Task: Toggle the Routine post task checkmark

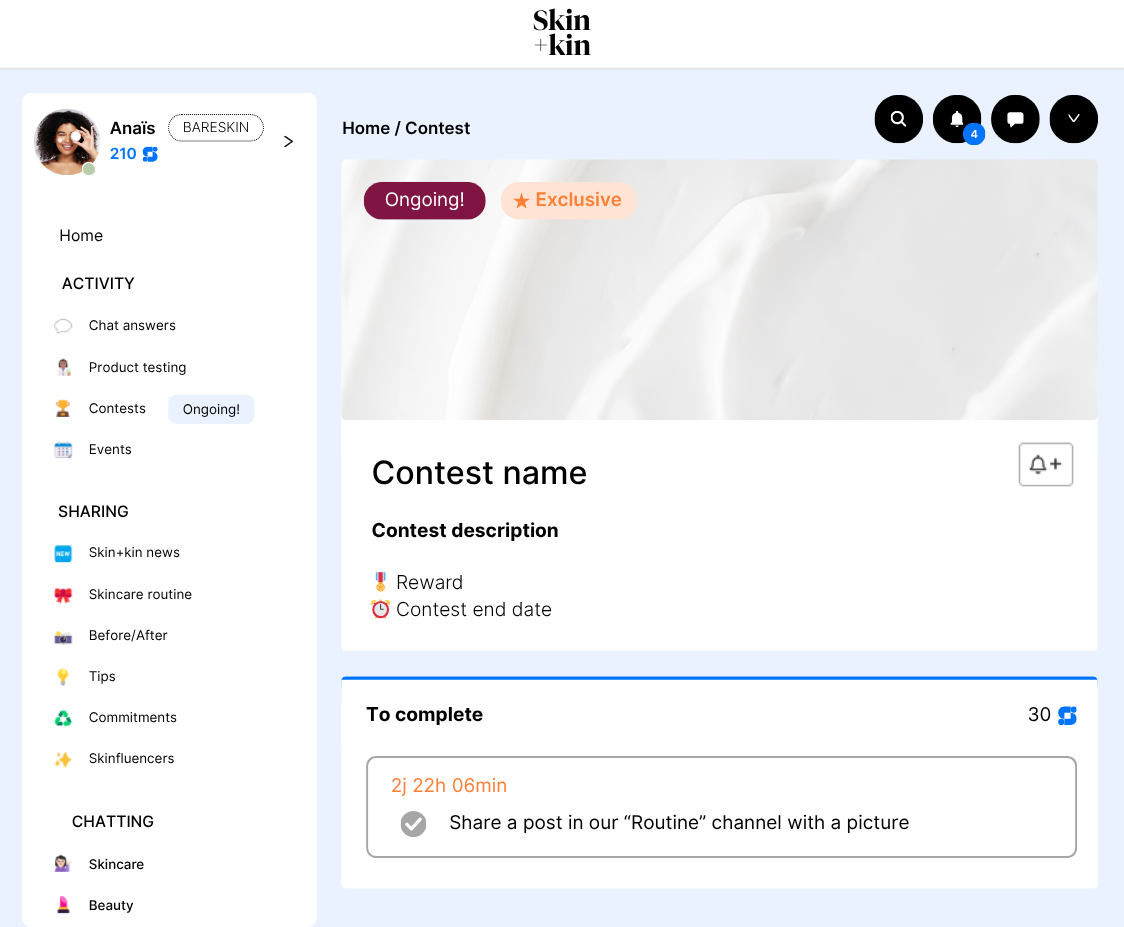Action: tap(413, 824)
